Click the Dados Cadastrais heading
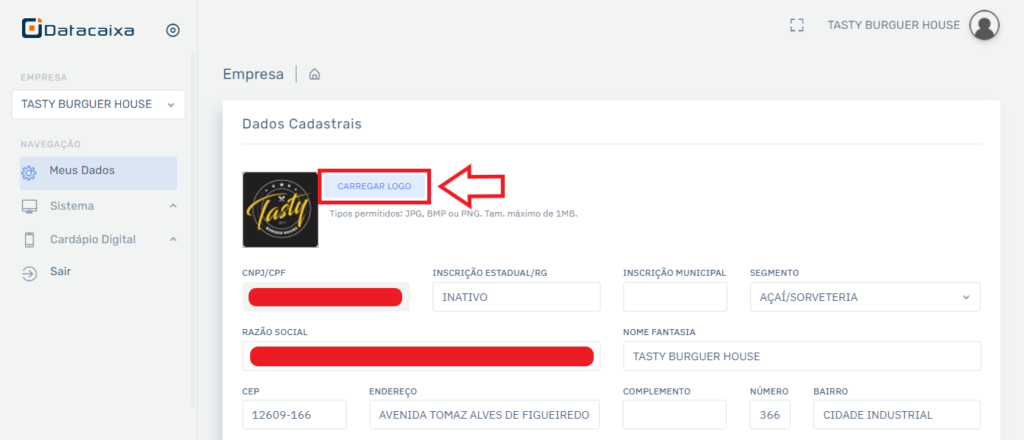 [302, 123]
